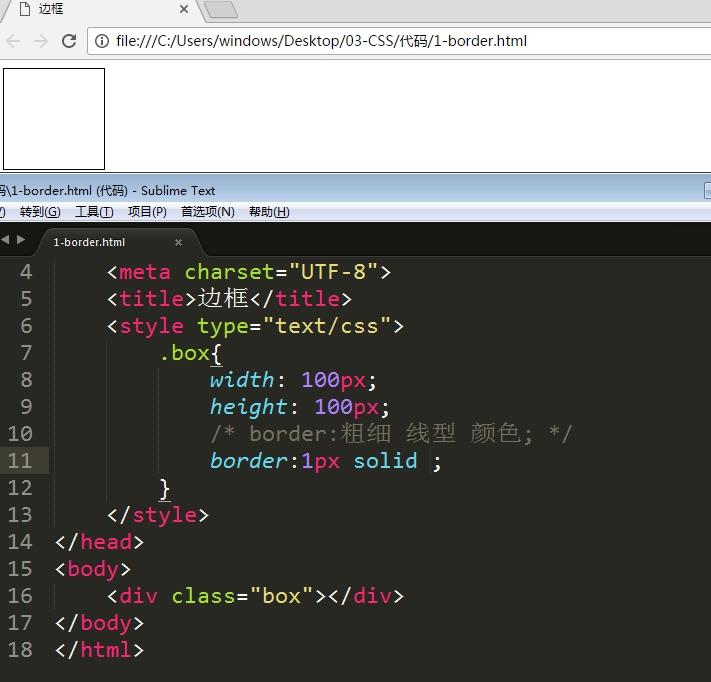Click the rendered box in the page
This screenshot has width=711, height=682.
click(x=54, y=119)
